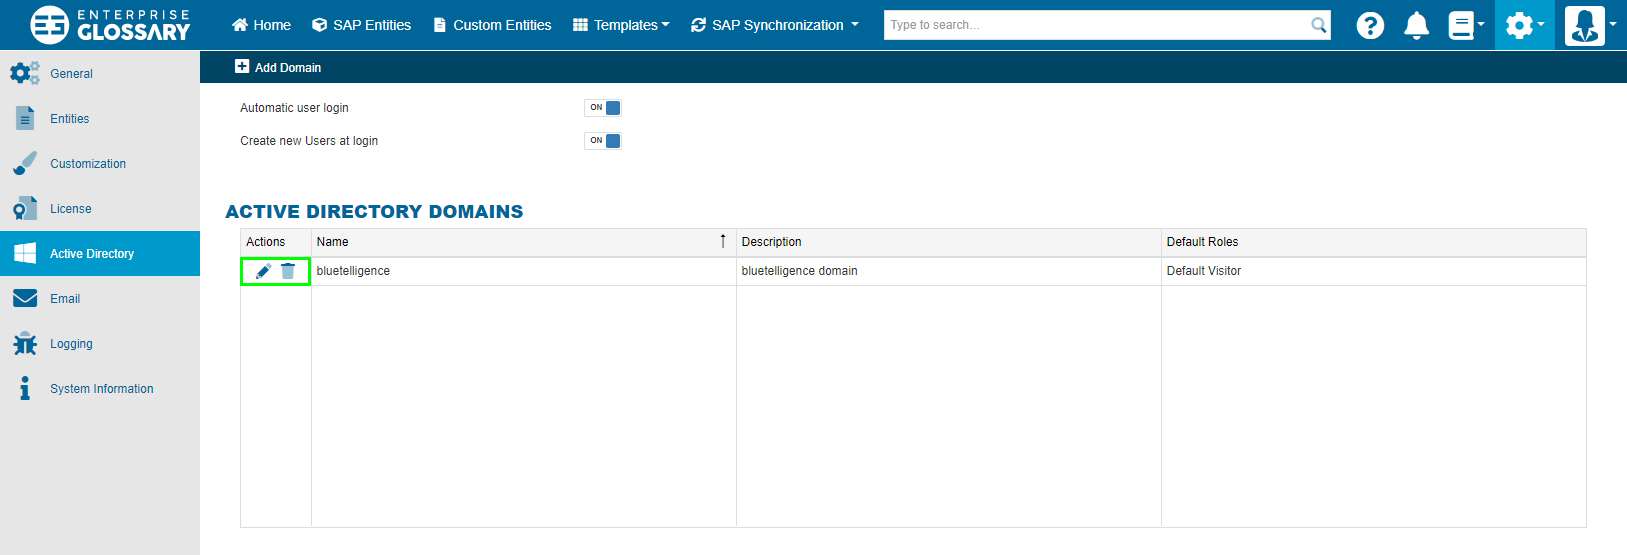Open notifications bell icon
This screenshot has width=1627, height=555.
coord(1416,25)
